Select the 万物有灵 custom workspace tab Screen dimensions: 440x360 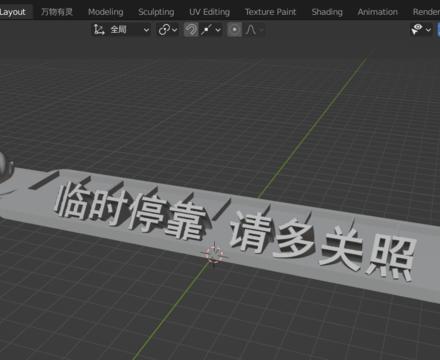pyautogui.click(x=57, y=12)
